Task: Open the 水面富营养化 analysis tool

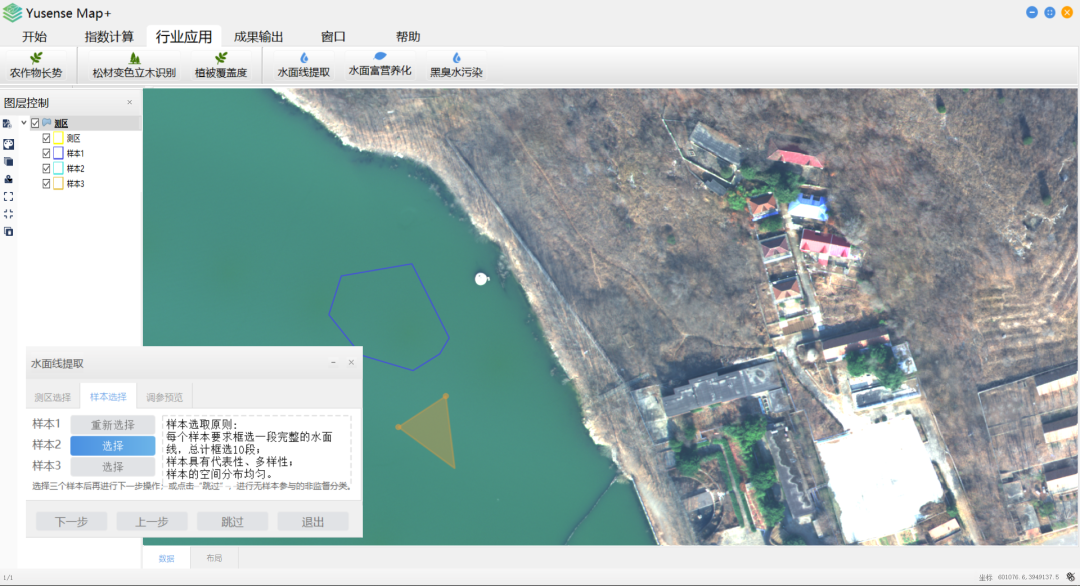Action: (x=379, y=65)
